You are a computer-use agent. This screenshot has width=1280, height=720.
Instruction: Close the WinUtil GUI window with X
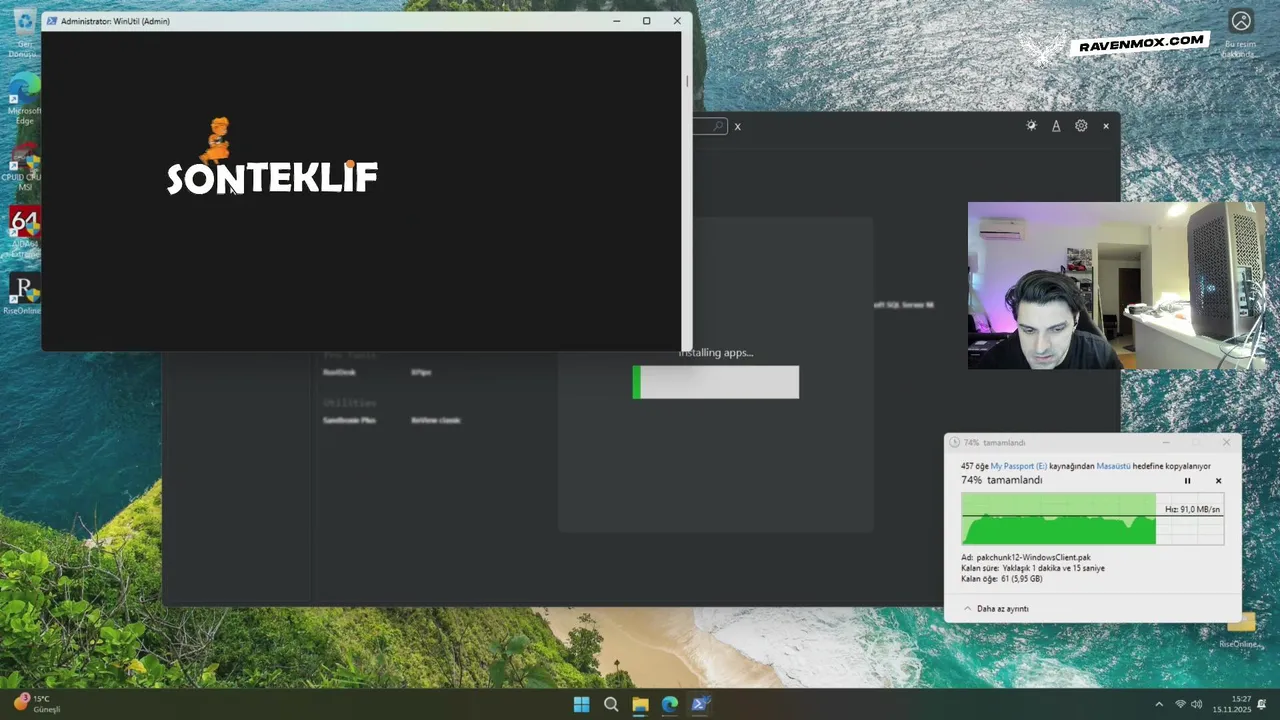[x=1106, y=126]
